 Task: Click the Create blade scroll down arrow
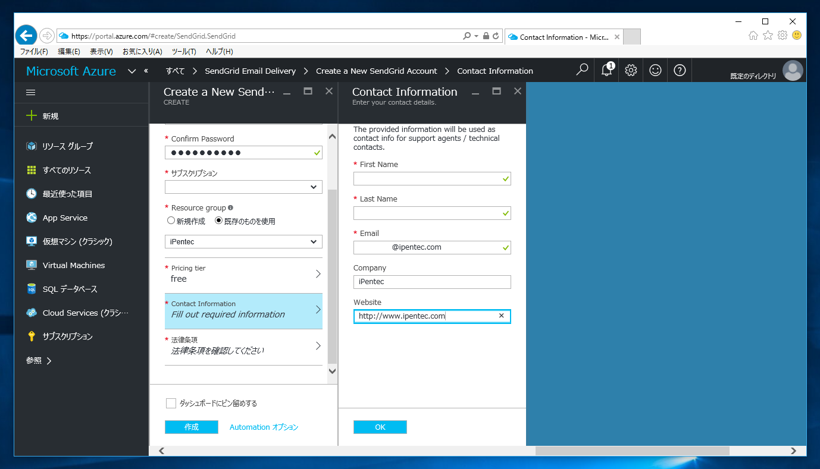coord(332,371)
